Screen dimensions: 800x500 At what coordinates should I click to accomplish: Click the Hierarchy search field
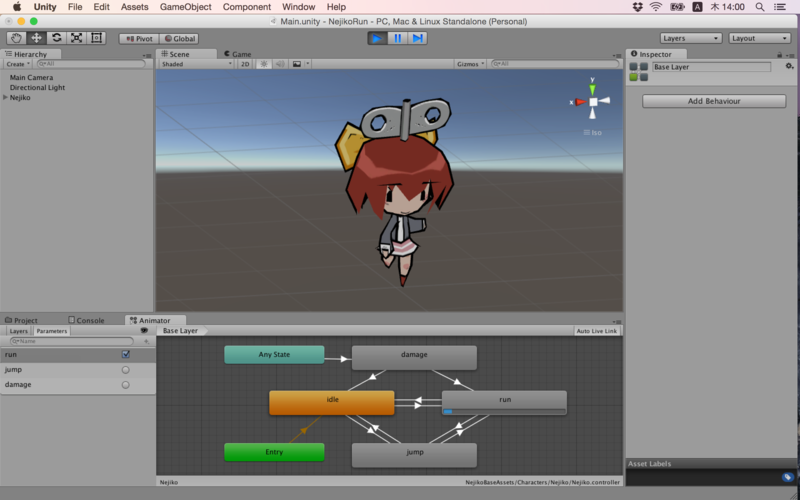point(91,64)
